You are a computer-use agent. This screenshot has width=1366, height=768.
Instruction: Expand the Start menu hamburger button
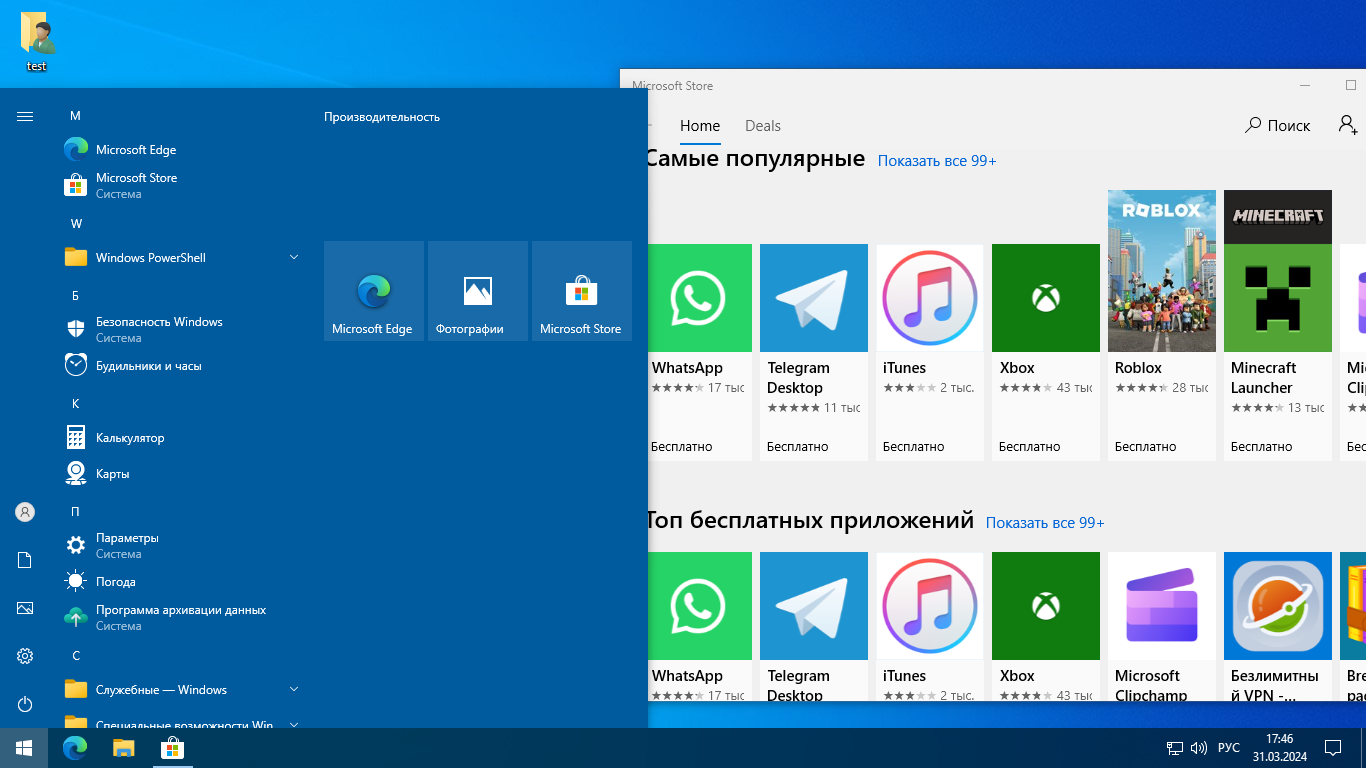(x=25, y=117)
